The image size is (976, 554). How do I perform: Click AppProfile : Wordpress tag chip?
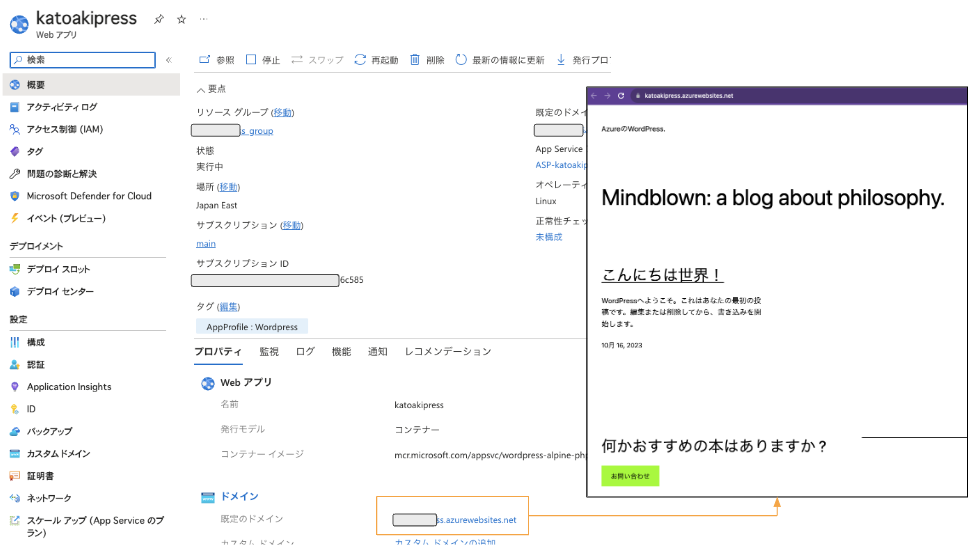pyautogui.click(x=252, y=327)
